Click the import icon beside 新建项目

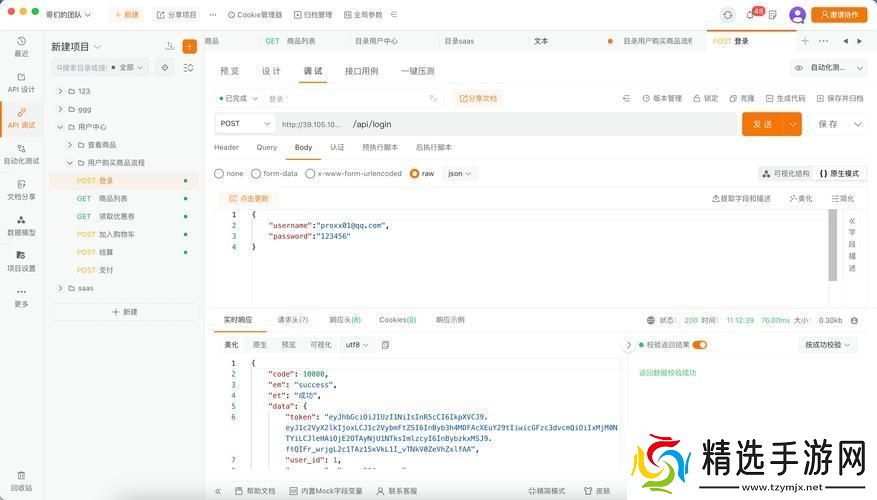coord(170,46)
